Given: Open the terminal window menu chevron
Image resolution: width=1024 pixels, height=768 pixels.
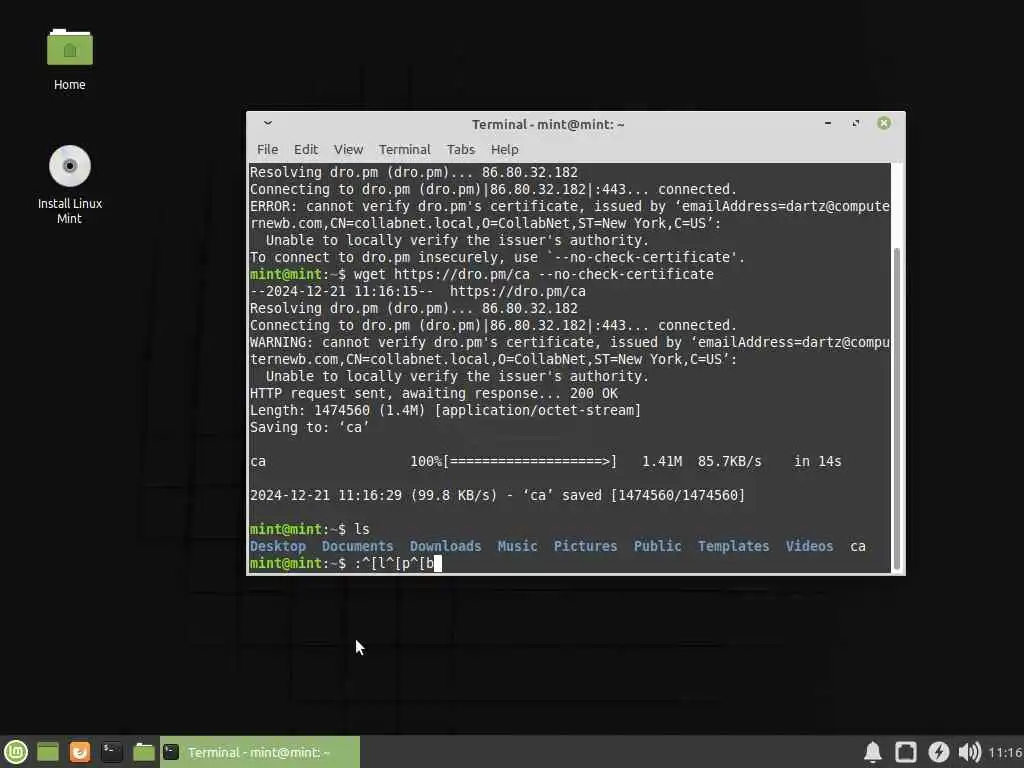Looking at the screenshot, I should coord(268,123).
